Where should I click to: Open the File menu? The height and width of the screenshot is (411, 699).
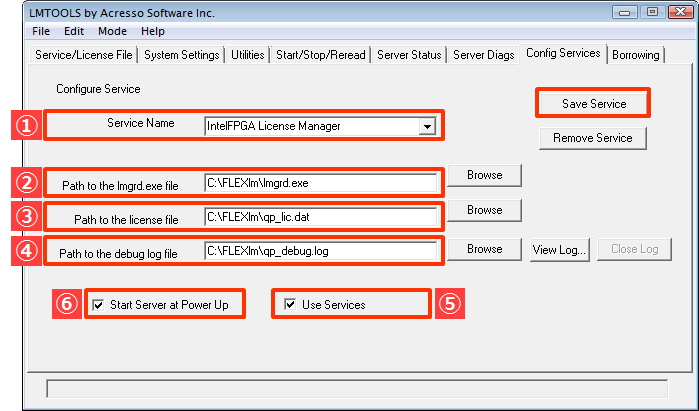[41, 31]
